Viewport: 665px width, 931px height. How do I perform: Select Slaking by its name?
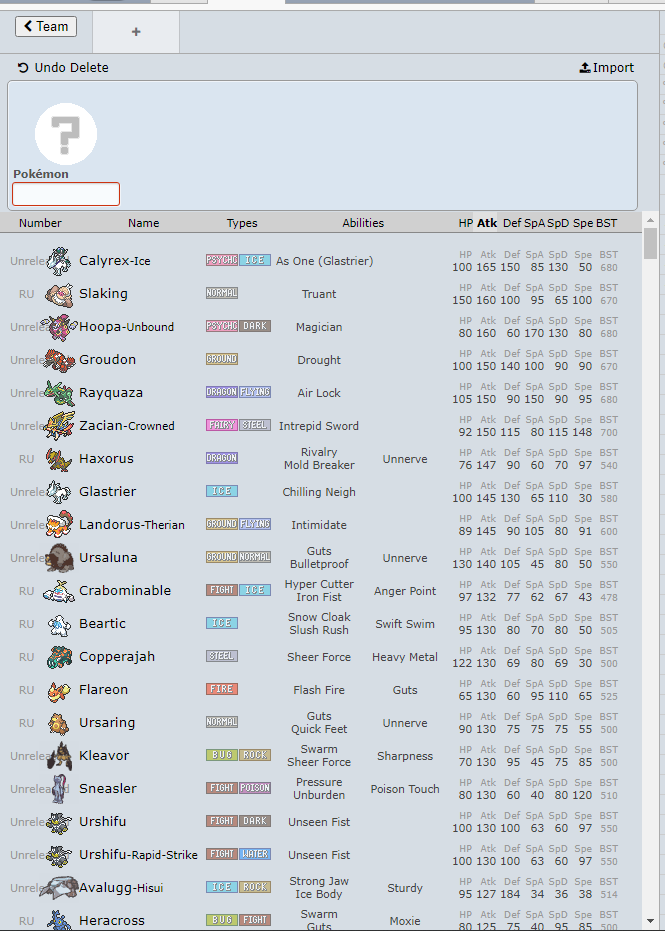tap(103, 294)
